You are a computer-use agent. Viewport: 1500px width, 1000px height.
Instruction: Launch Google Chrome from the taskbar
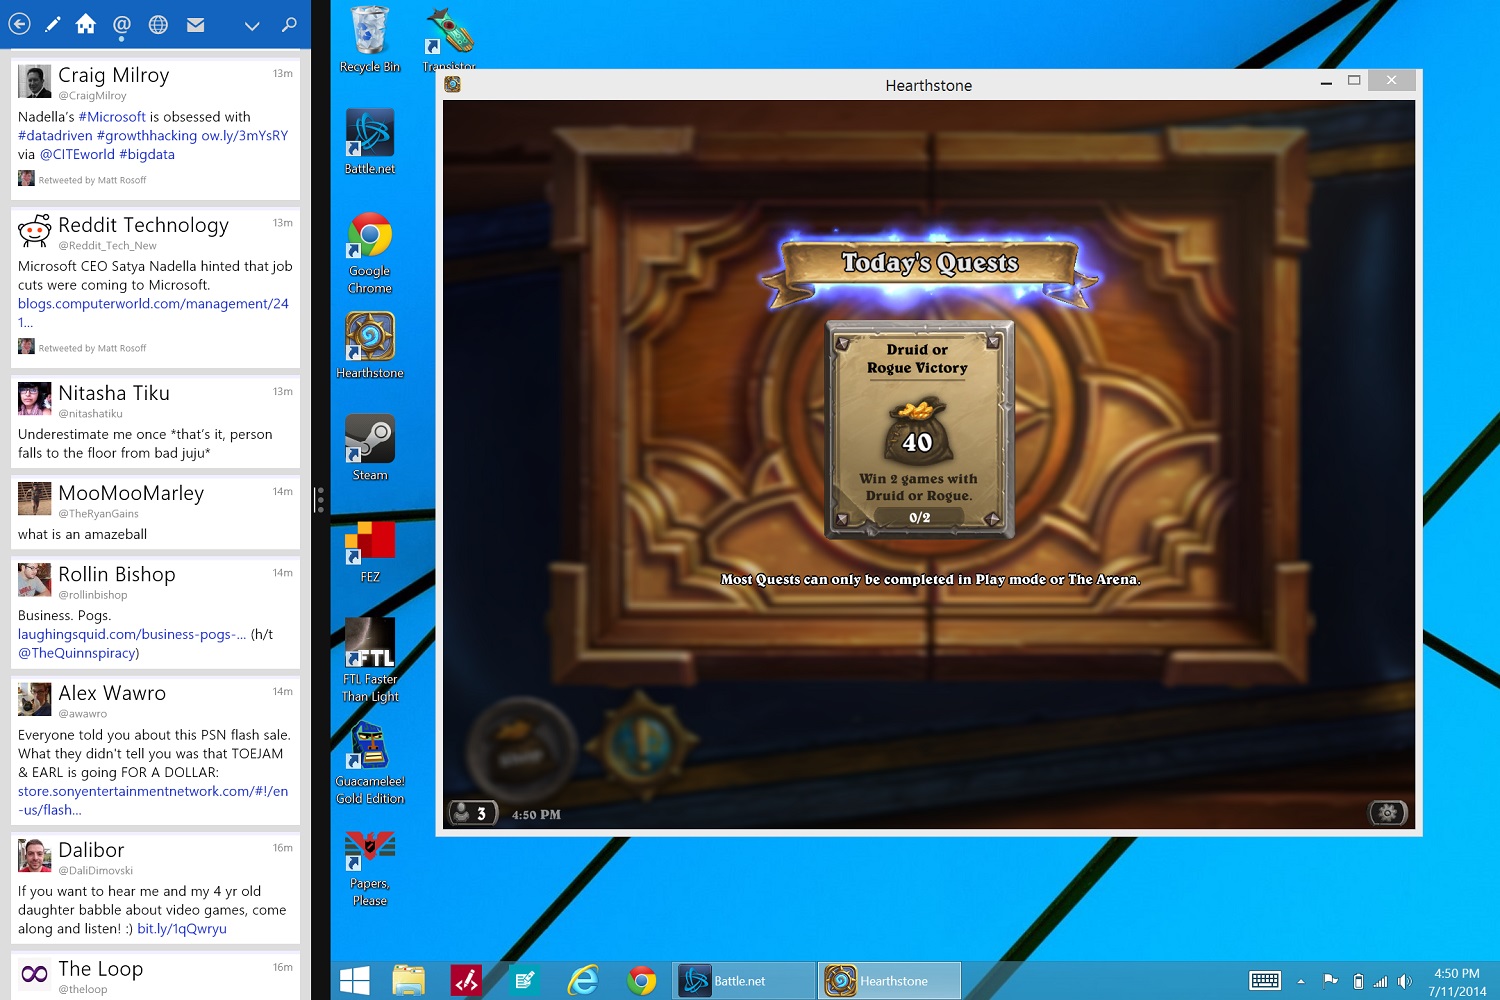[x=642, y=981]
